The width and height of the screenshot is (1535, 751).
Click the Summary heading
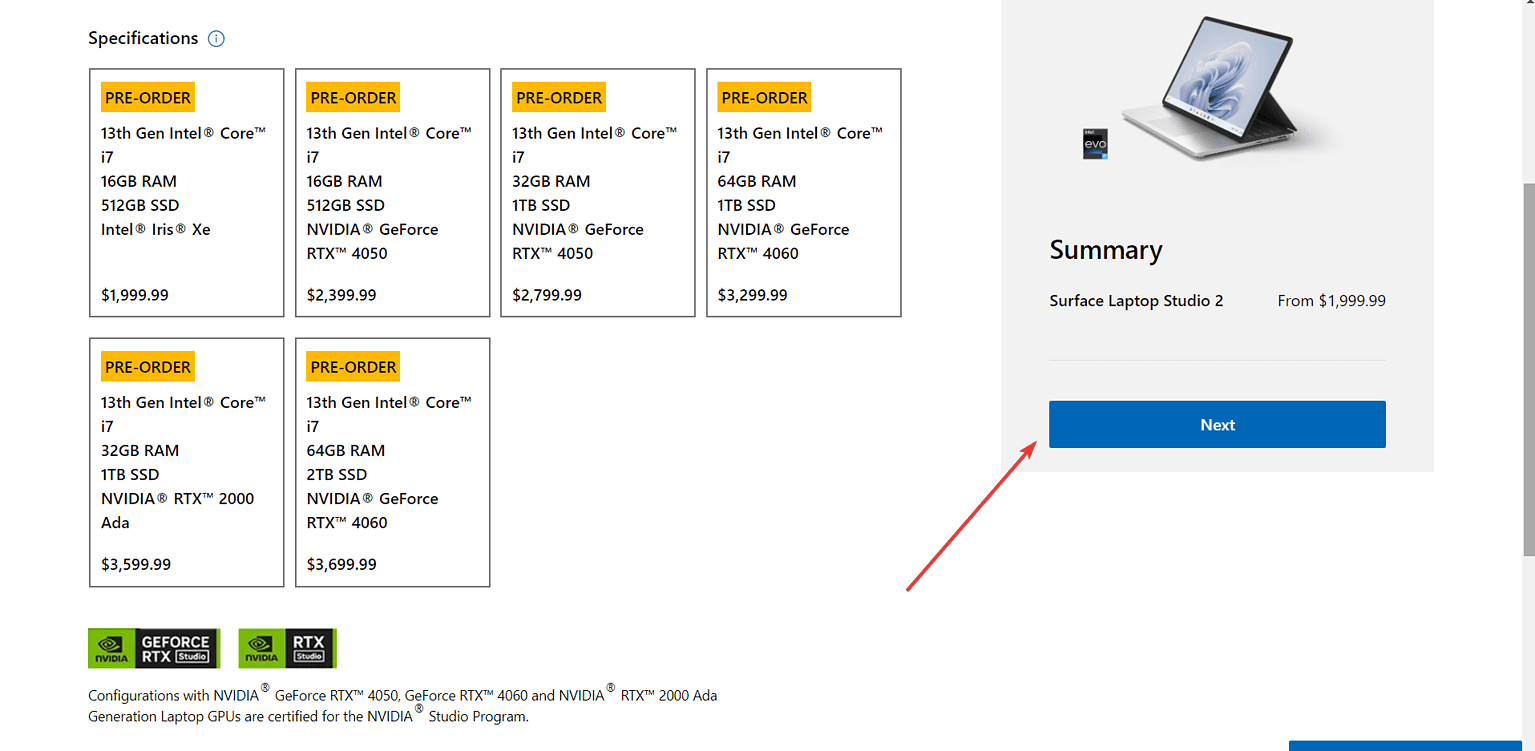click(1106, 250)
